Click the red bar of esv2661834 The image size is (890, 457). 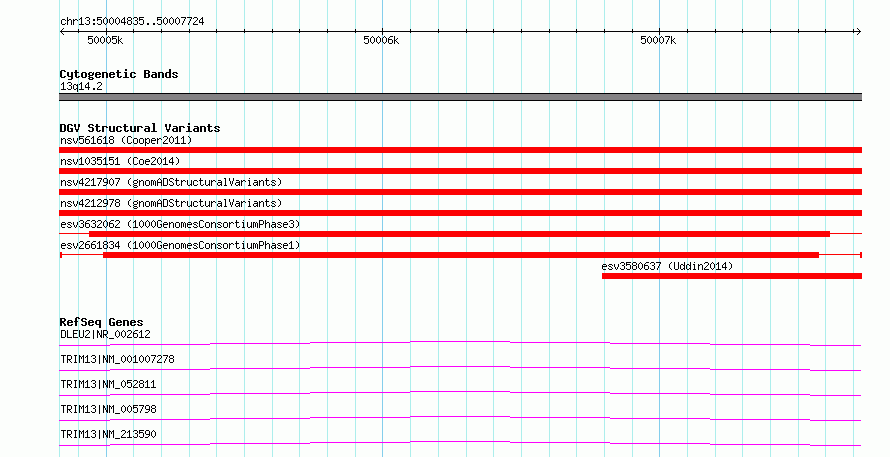tap(461, 255)
